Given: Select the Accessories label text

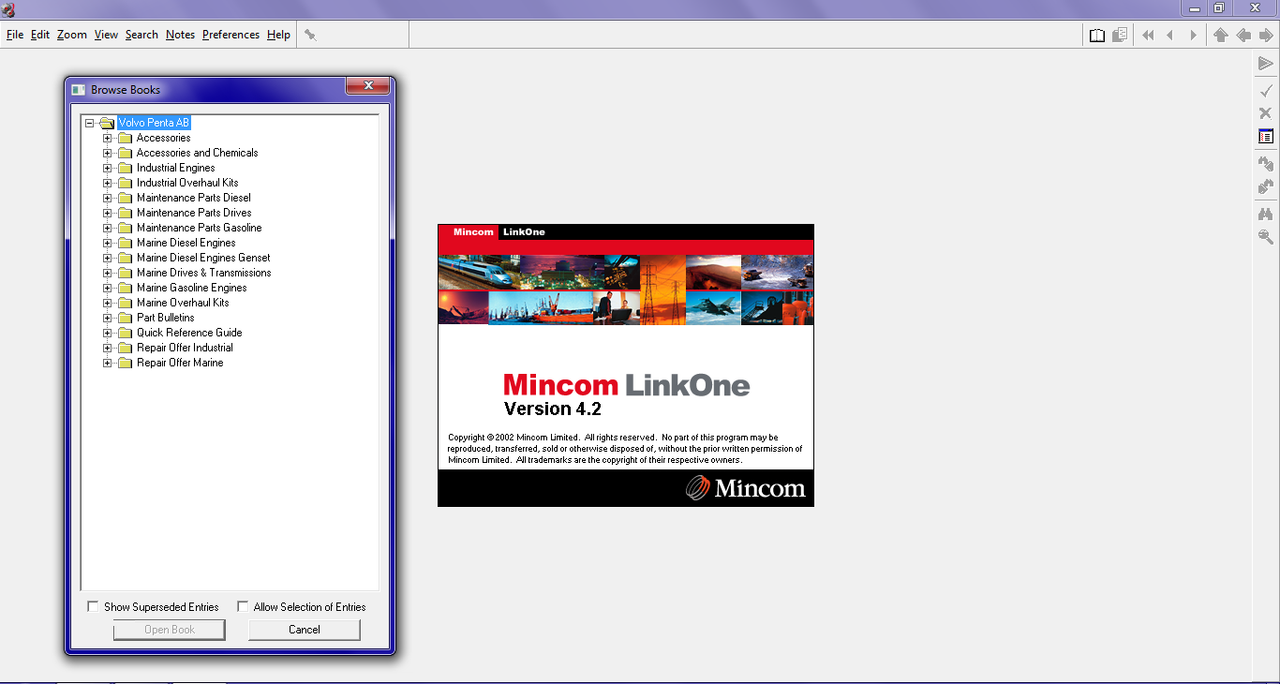Looking at the screenshot, I should click(x=164, y=138).
